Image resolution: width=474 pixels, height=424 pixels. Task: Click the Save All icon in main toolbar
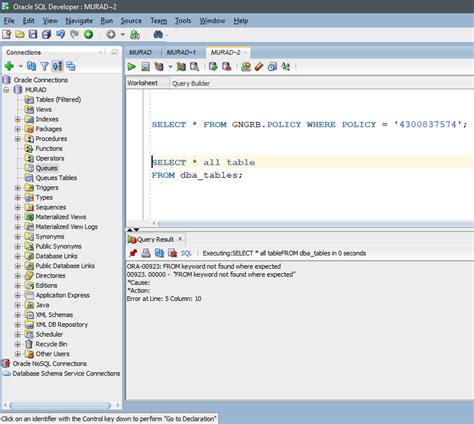click(x=46, y=34)
